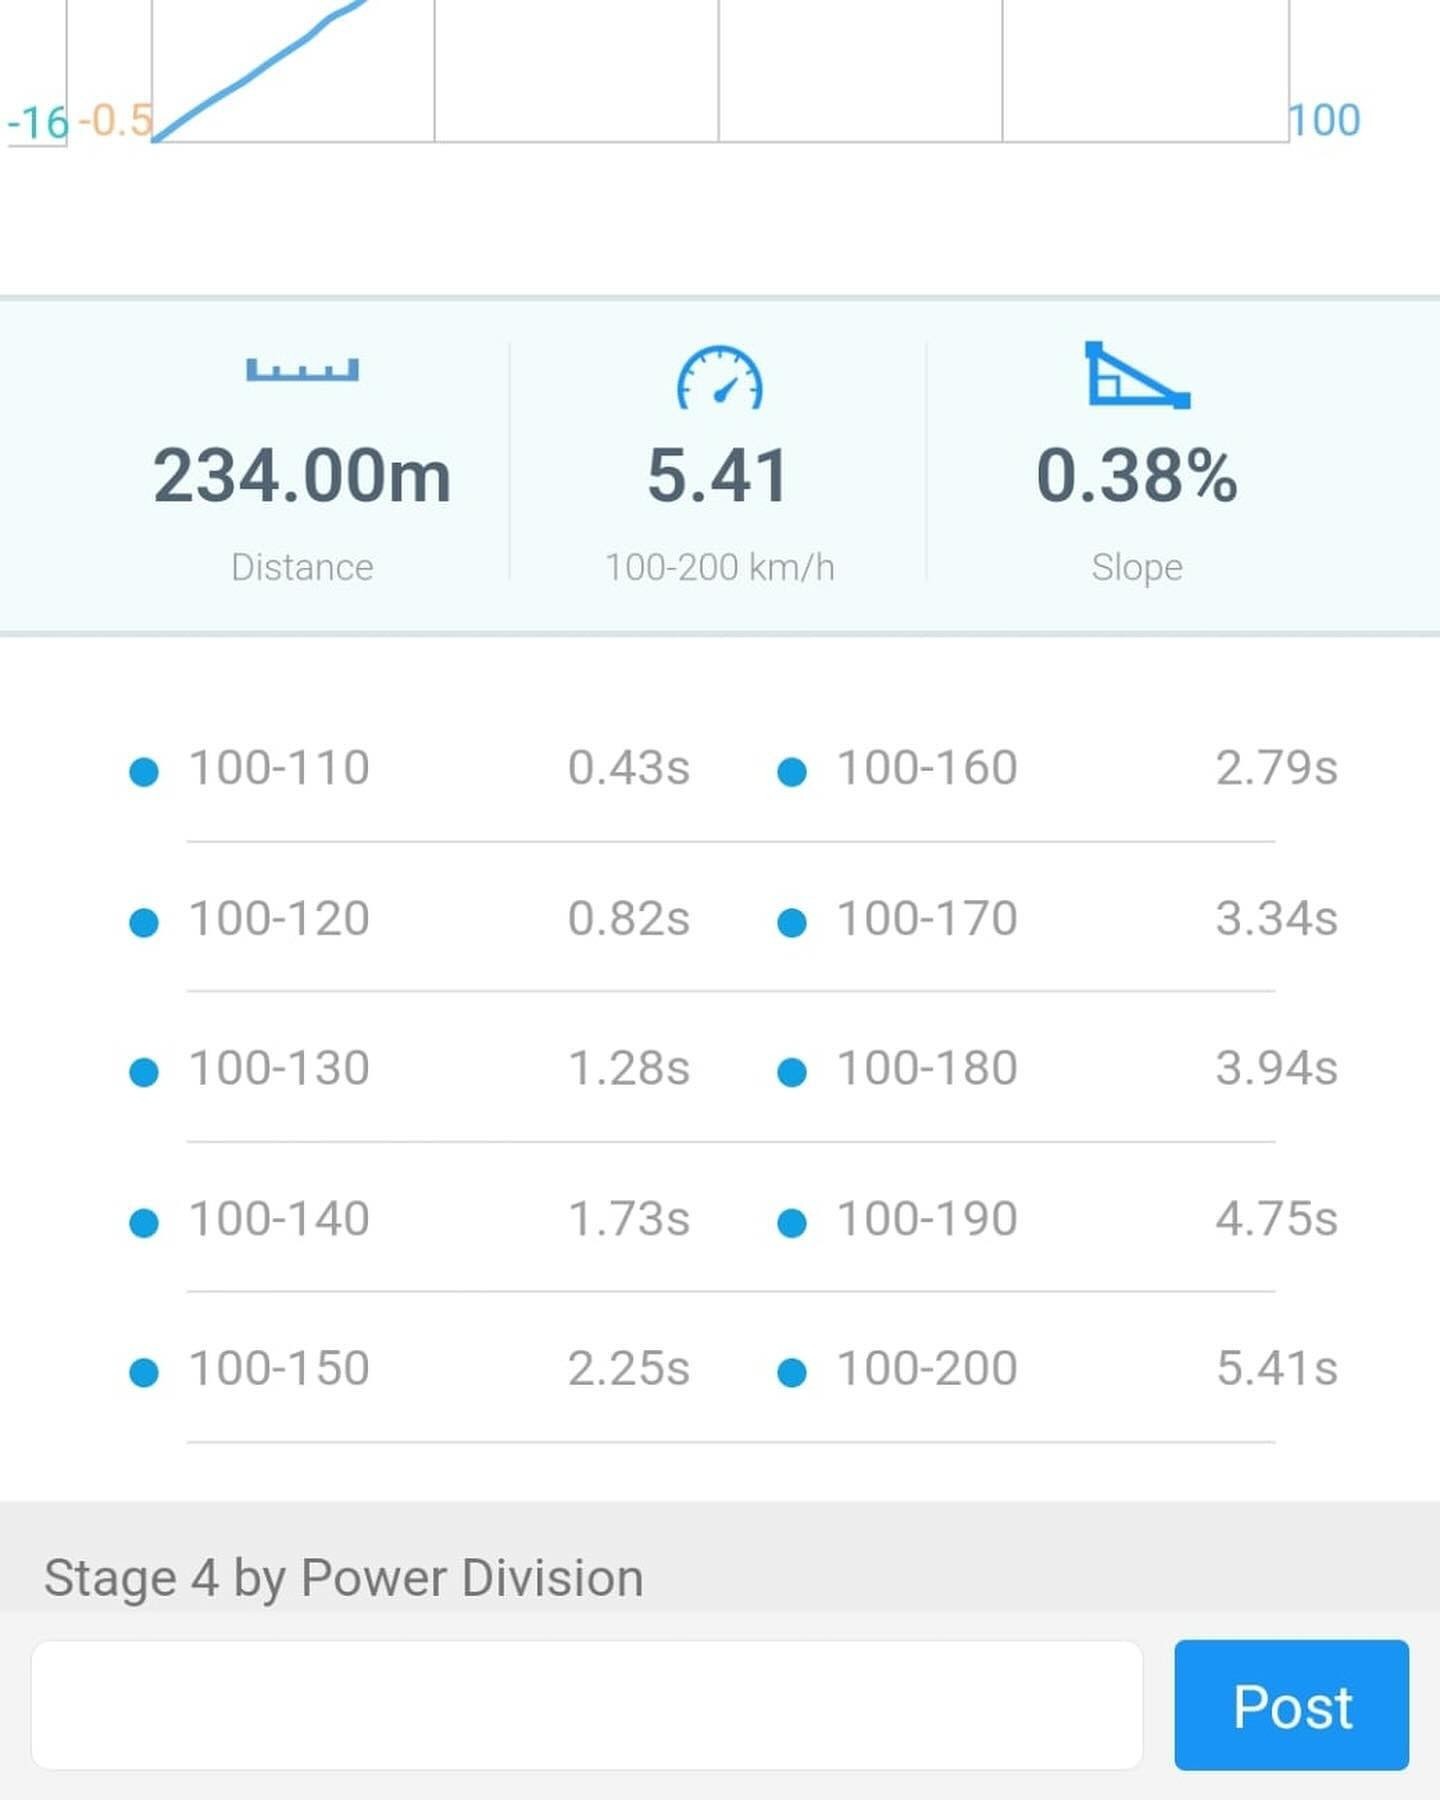This screenshot has height=1800, width=1440.
Task: Click the blue dot beside 100-200
Action: 792,1372
